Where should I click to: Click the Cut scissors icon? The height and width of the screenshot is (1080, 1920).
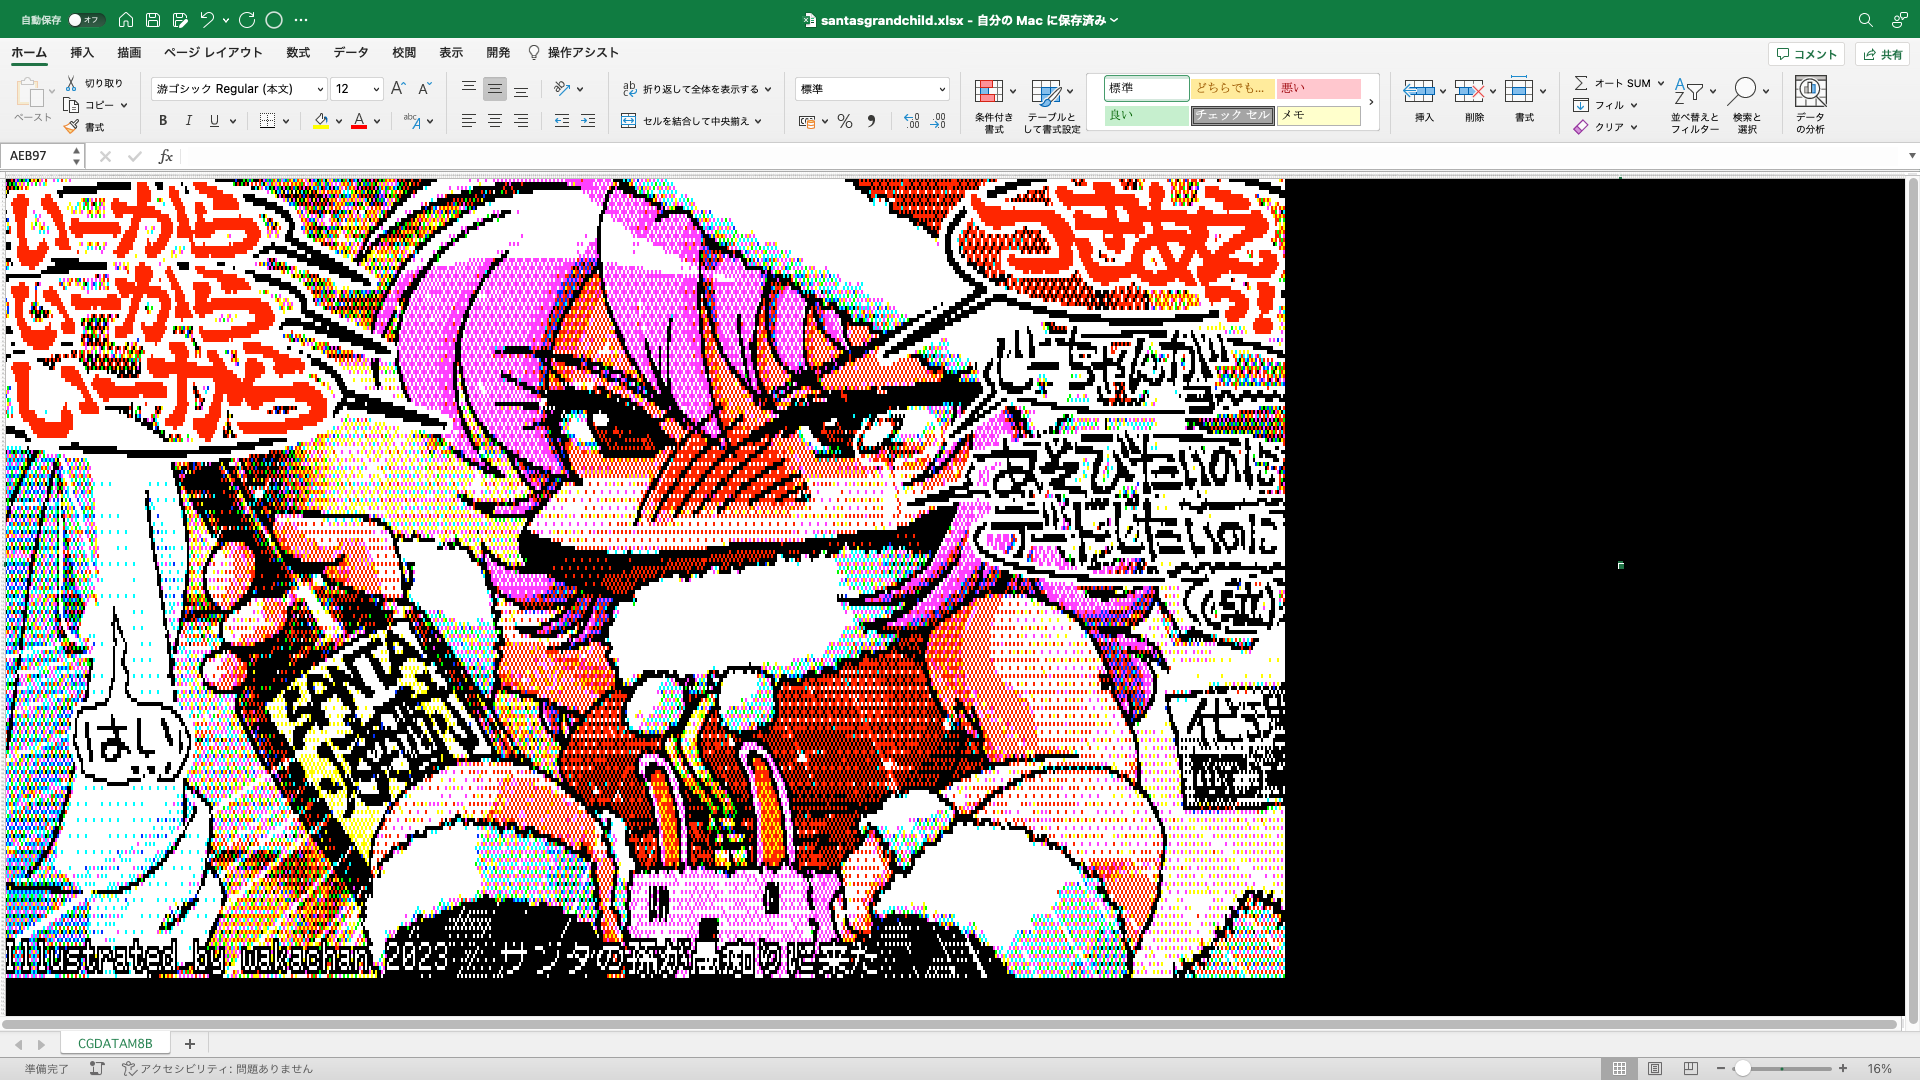[71, 83]
